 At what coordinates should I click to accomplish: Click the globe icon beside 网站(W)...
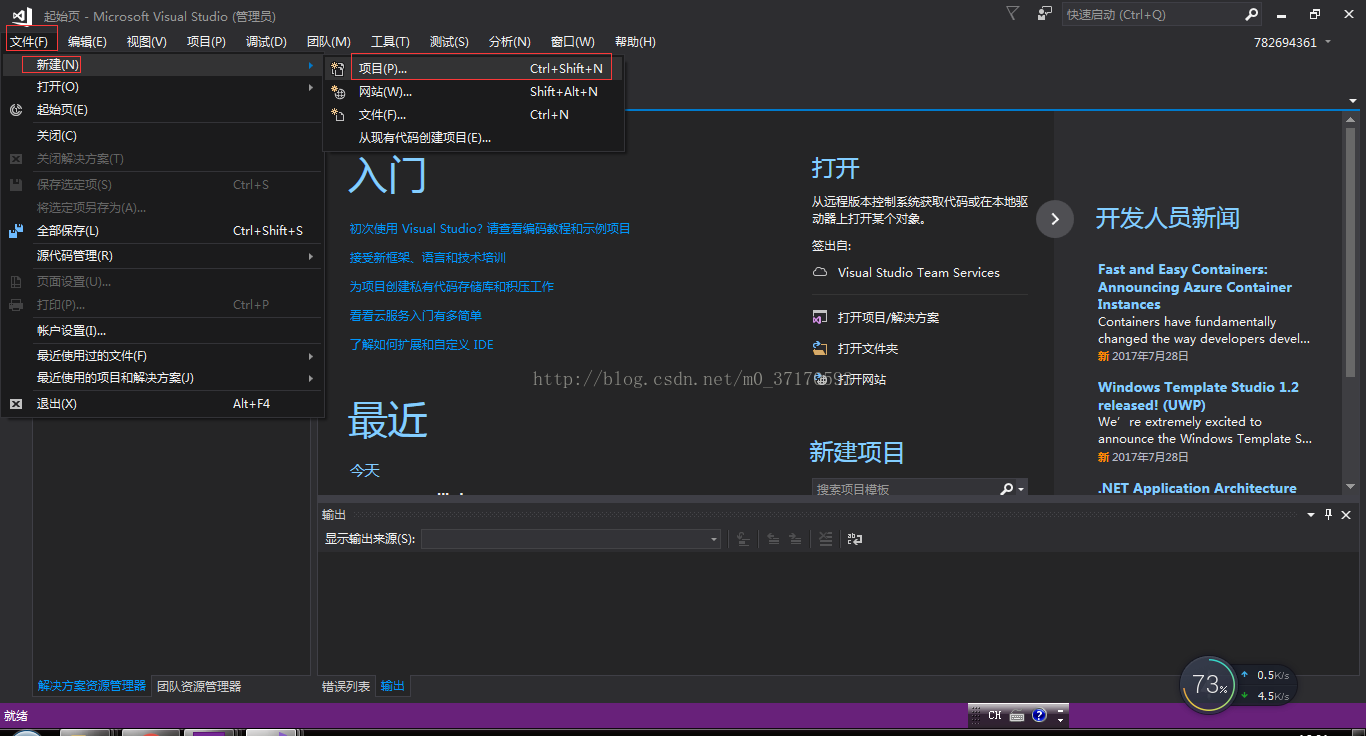338,92
